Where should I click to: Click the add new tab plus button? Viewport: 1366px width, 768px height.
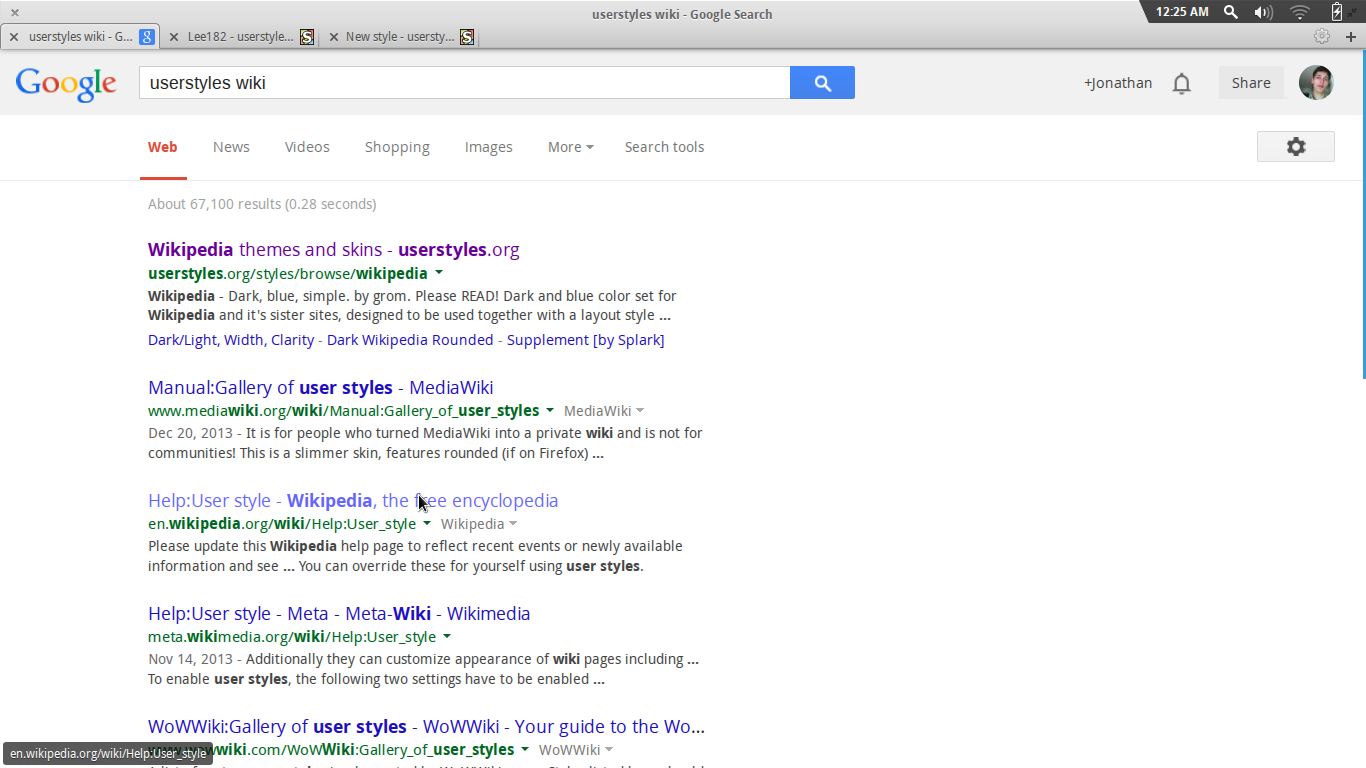[1350, 36]
